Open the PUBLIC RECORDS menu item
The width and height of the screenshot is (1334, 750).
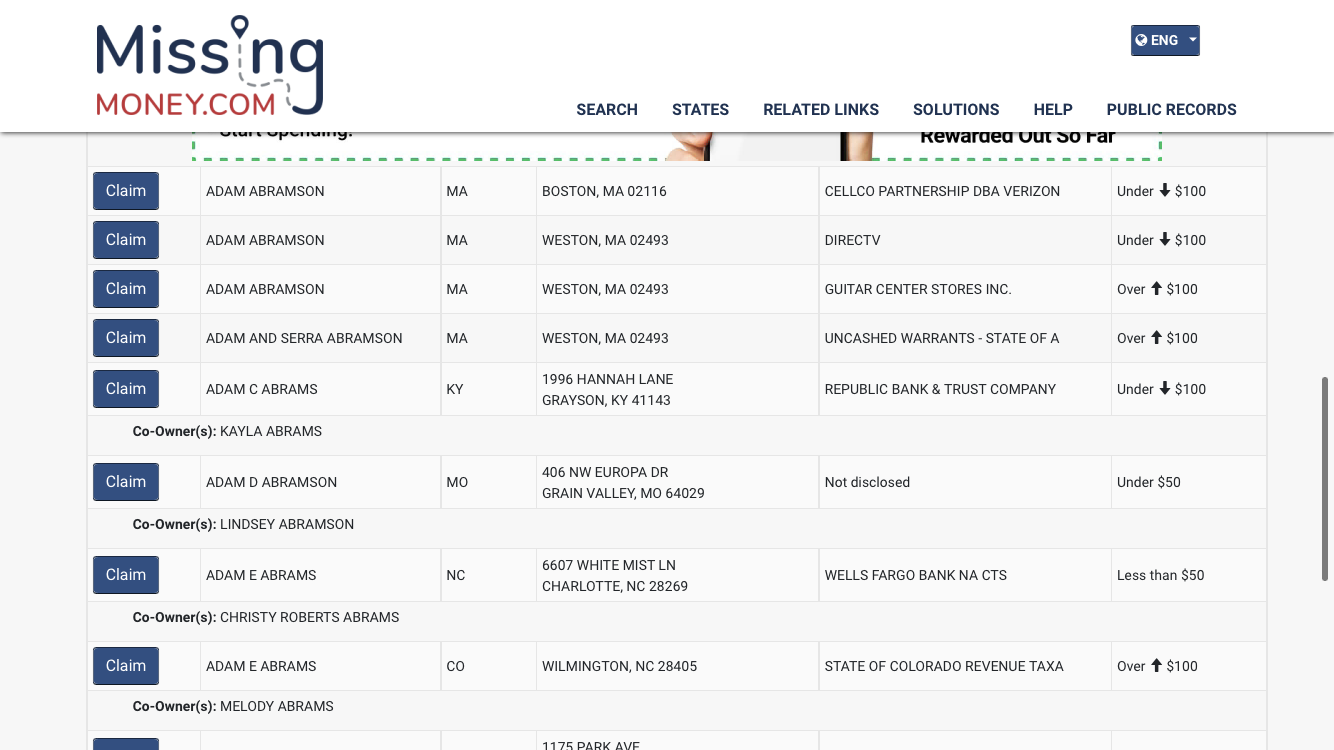point(1171,110)
